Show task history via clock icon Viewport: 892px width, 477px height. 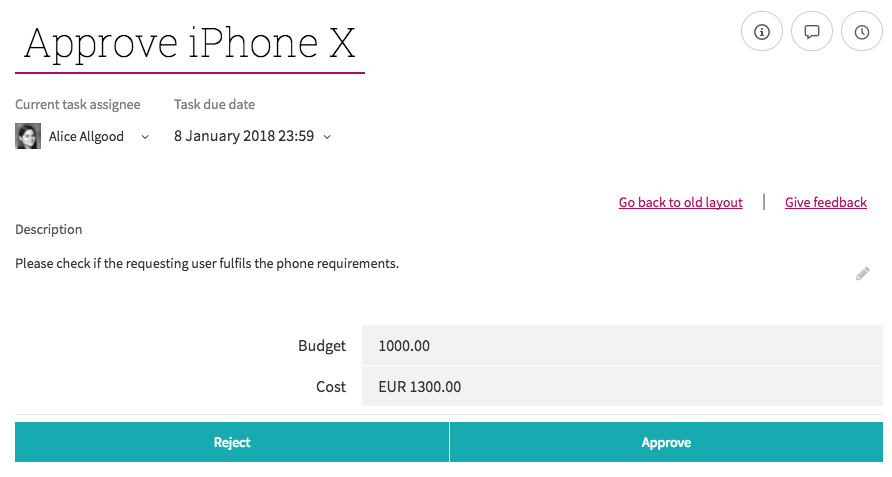862,31
